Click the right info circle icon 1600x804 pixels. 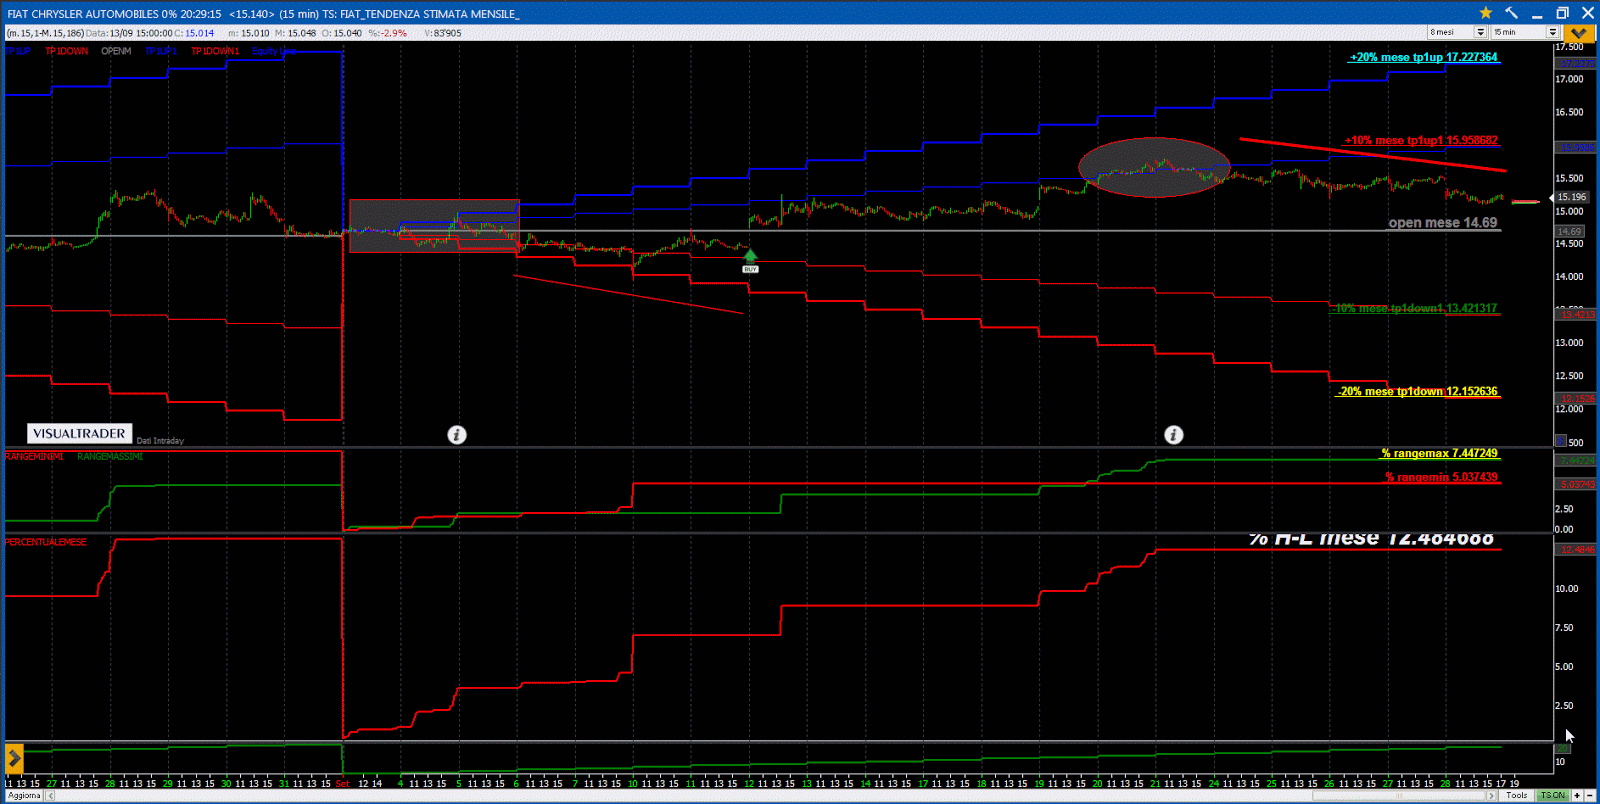1174,434
